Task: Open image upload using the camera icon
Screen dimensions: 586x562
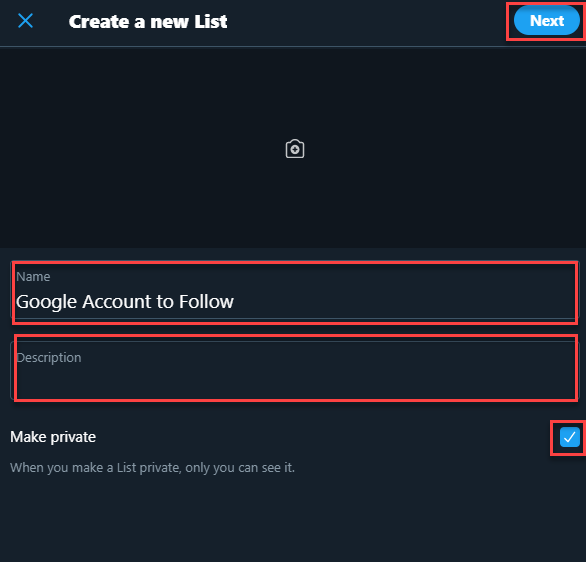Action: coord(295,149)
